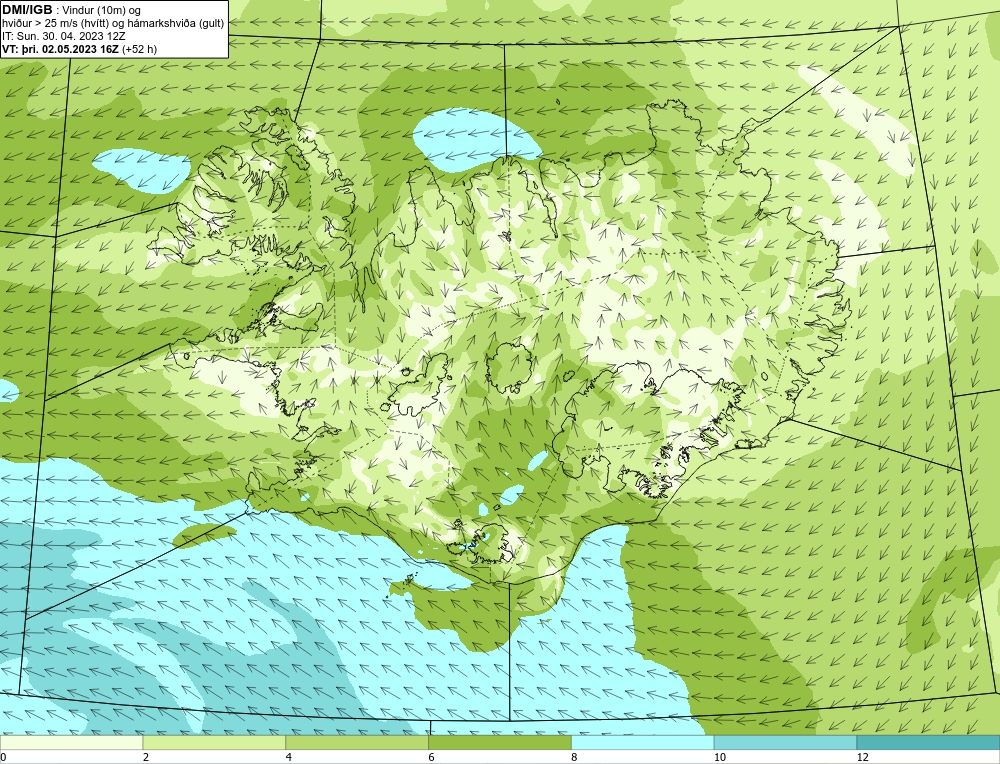This screenshot has width=1000, height=764.
Task: Click the 'VT: þri. 02.05.2023 16Z' valid time
Action: click(x=61, y=48)
